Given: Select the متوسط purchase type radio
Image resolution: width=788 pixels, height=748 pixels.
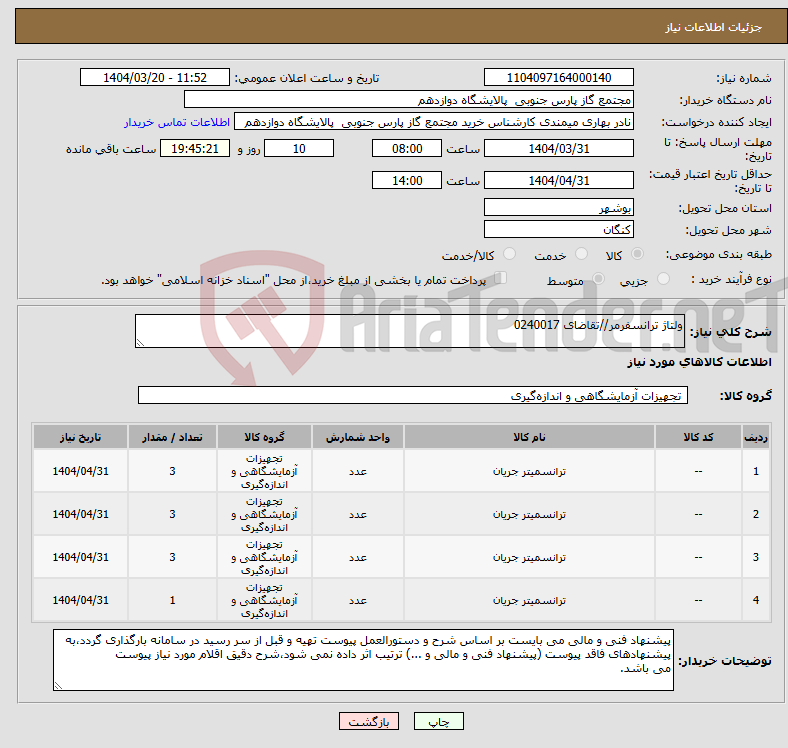Looking at the screenshot, I should (x=599, y=278).
